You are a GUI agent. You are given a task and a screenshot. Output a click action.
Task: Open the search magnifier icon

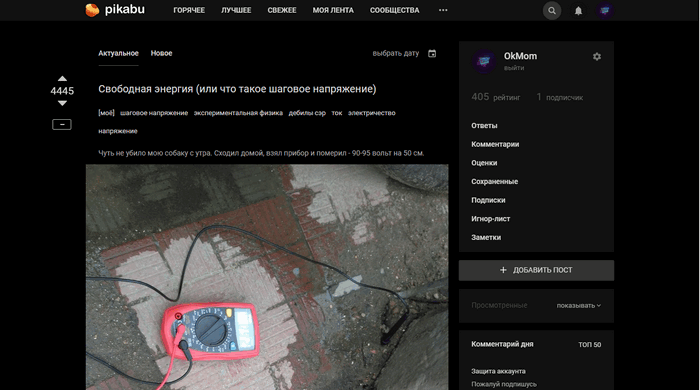552,11
